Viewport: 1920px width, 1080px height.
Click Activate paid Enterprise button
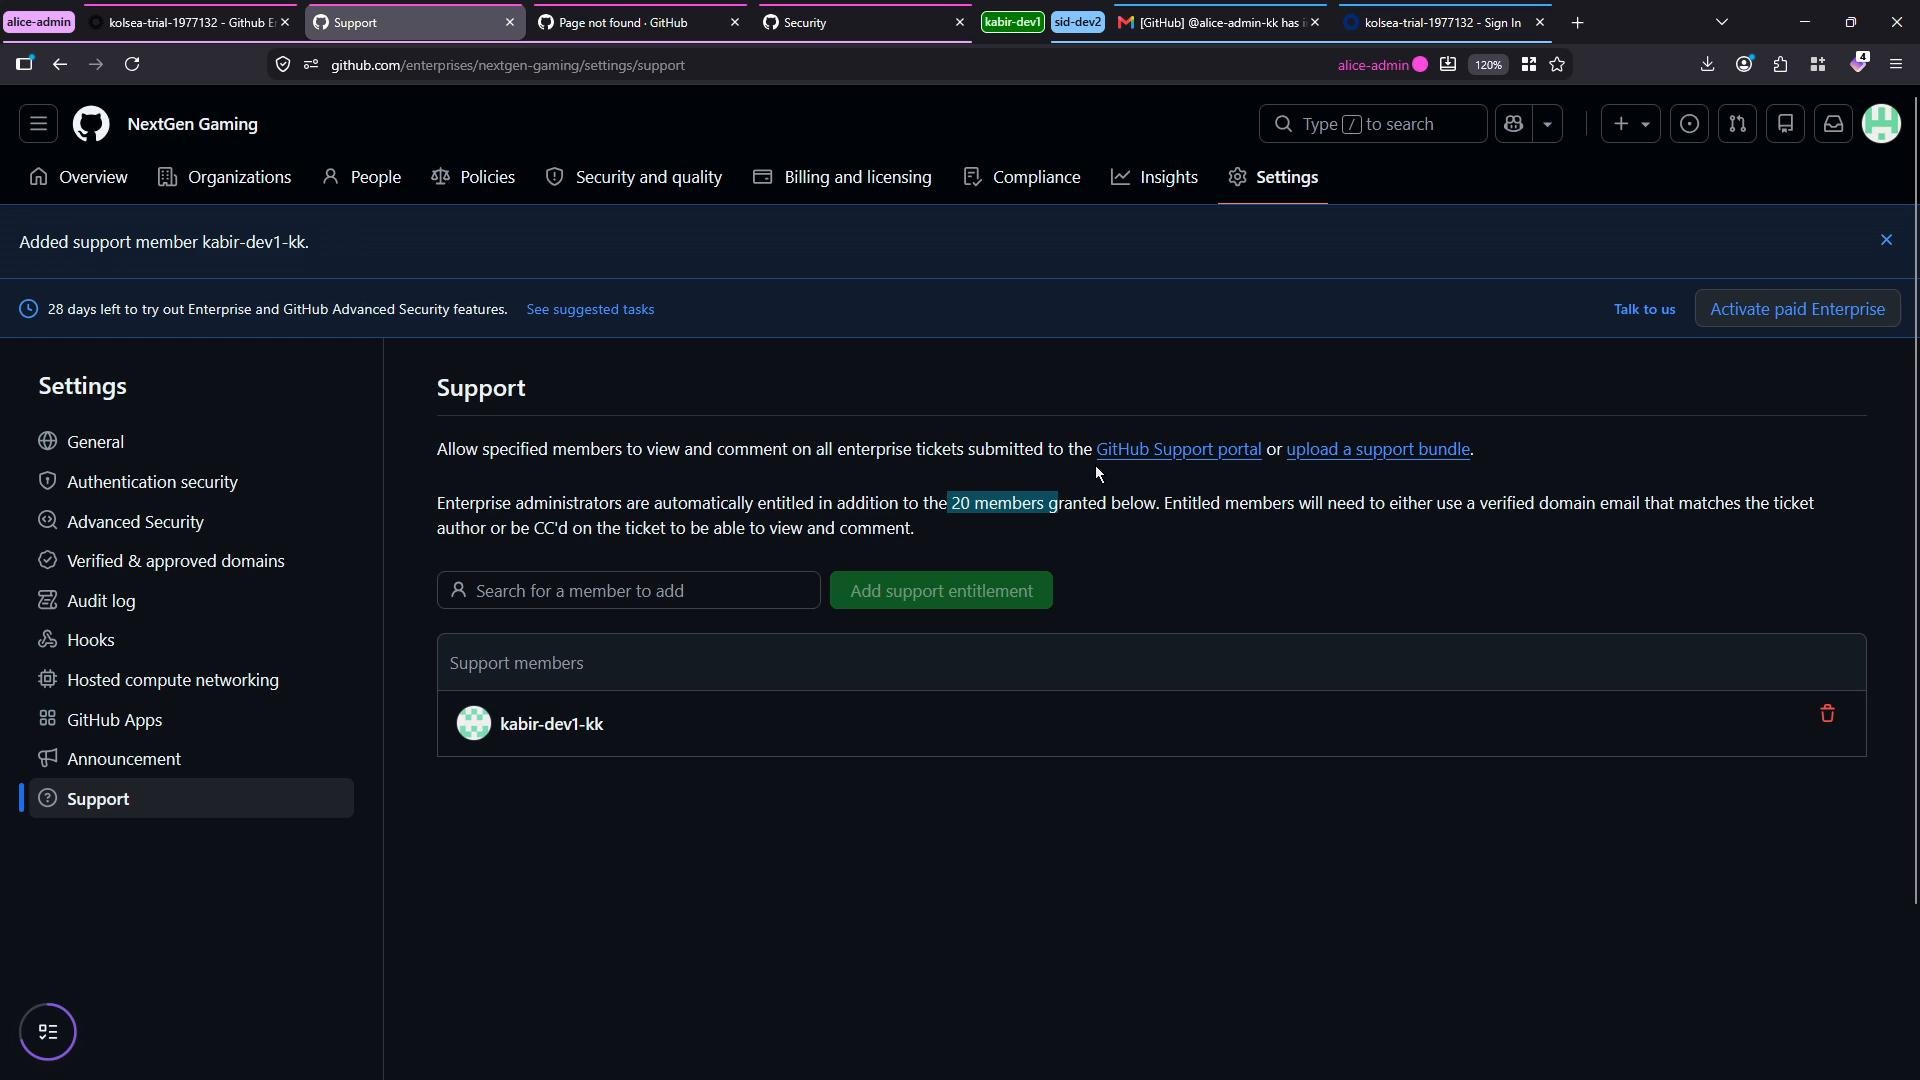click(1797, 309)
